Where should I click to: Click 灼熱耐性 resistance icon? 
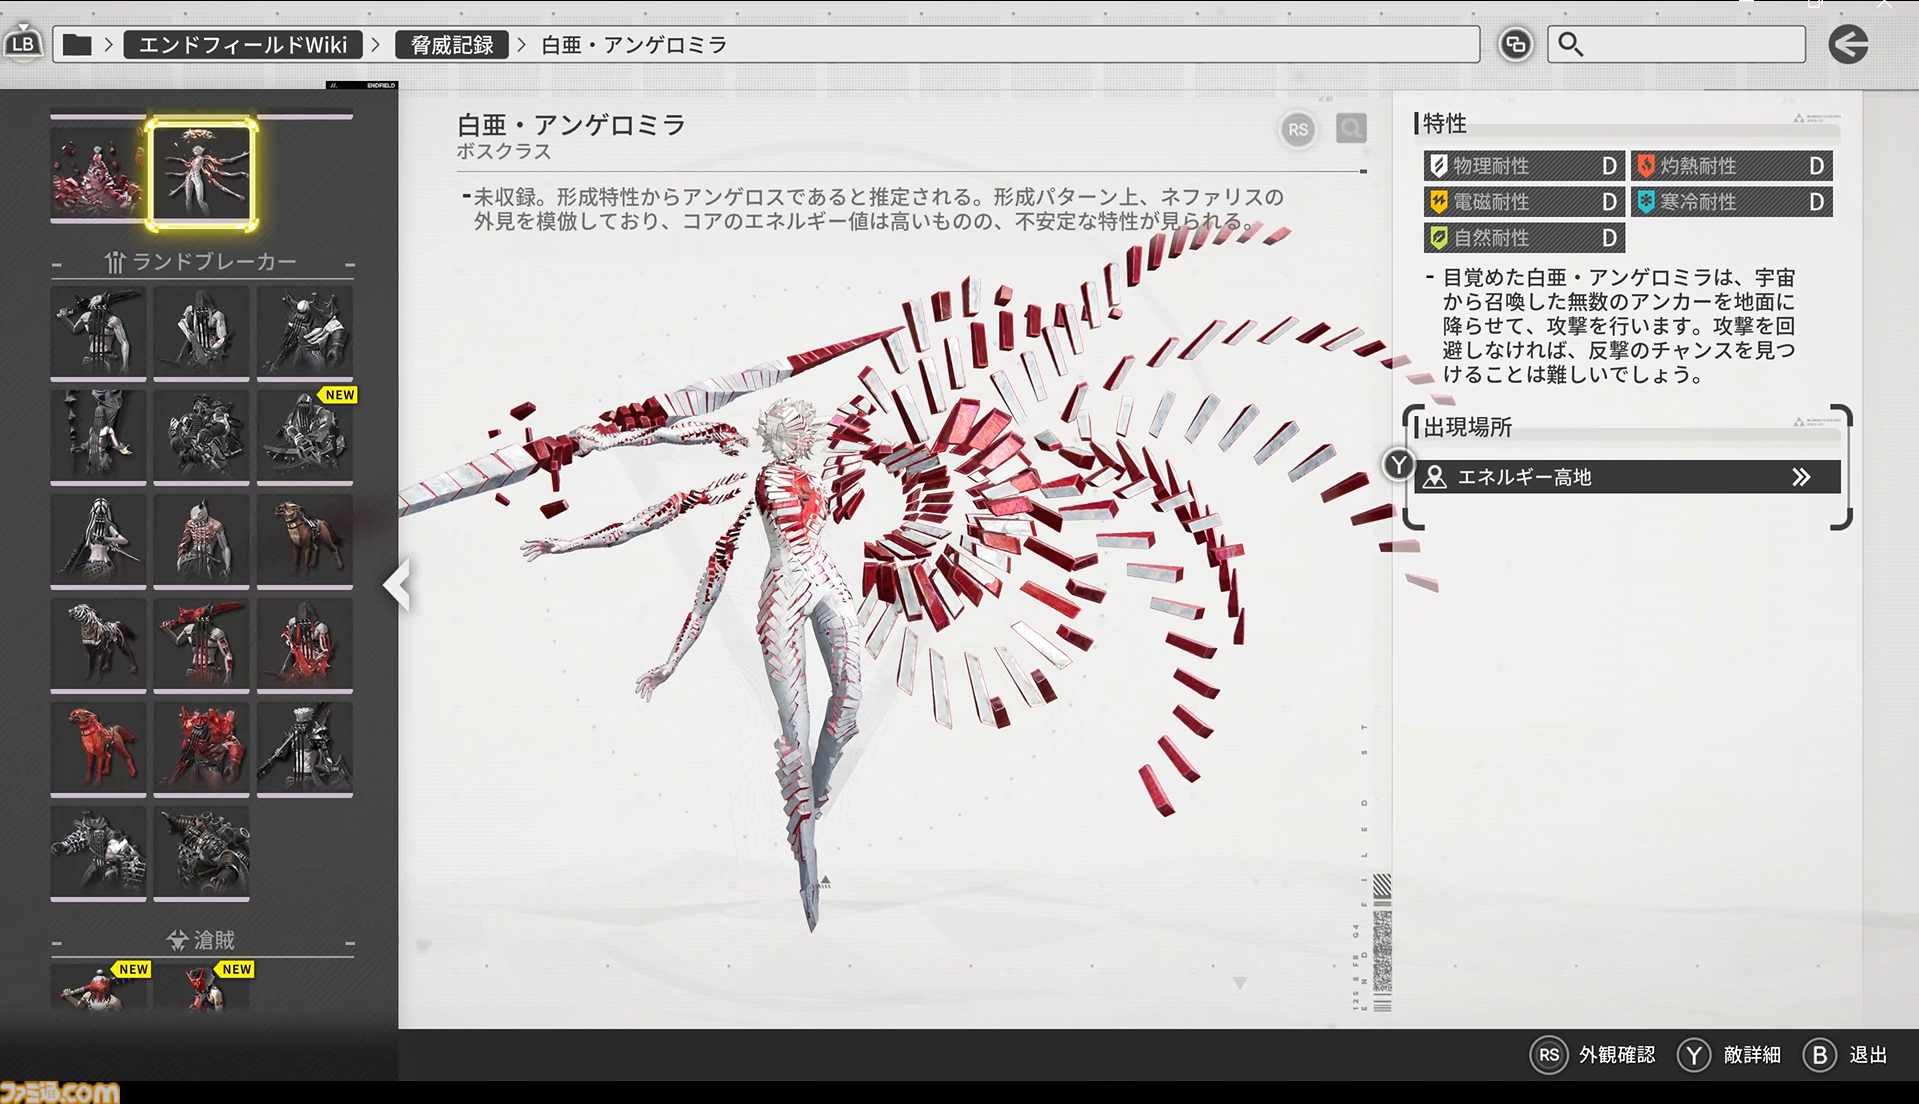pos(1646,166)
